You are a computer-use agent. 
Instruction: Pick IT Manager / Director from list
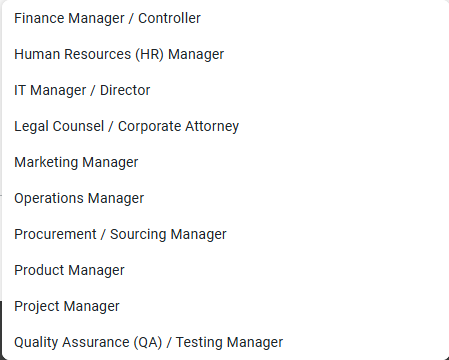[225, 90]
